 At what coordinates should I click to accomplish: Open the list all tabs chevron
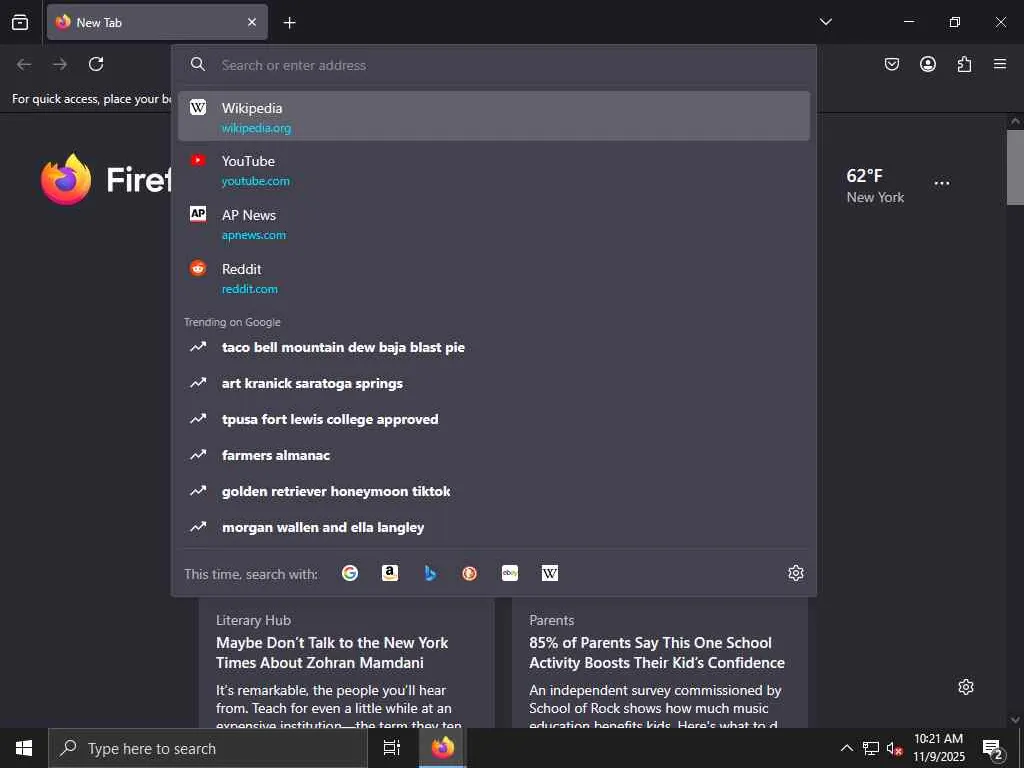pos(825,22)
